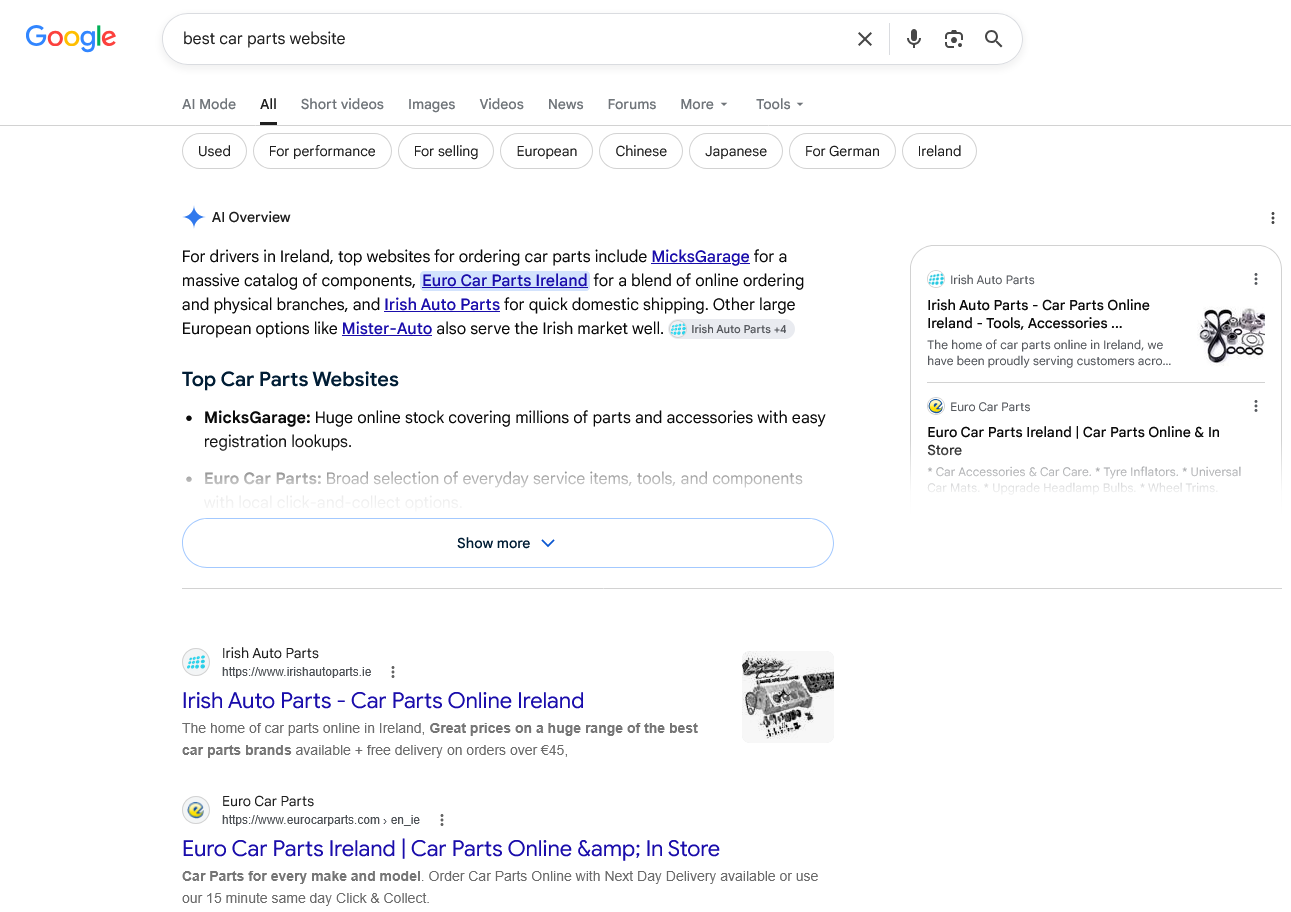Click Irish Auto Parts result favicon
The width and height of the screenshot is (1291, 912).
coord(196,662)
